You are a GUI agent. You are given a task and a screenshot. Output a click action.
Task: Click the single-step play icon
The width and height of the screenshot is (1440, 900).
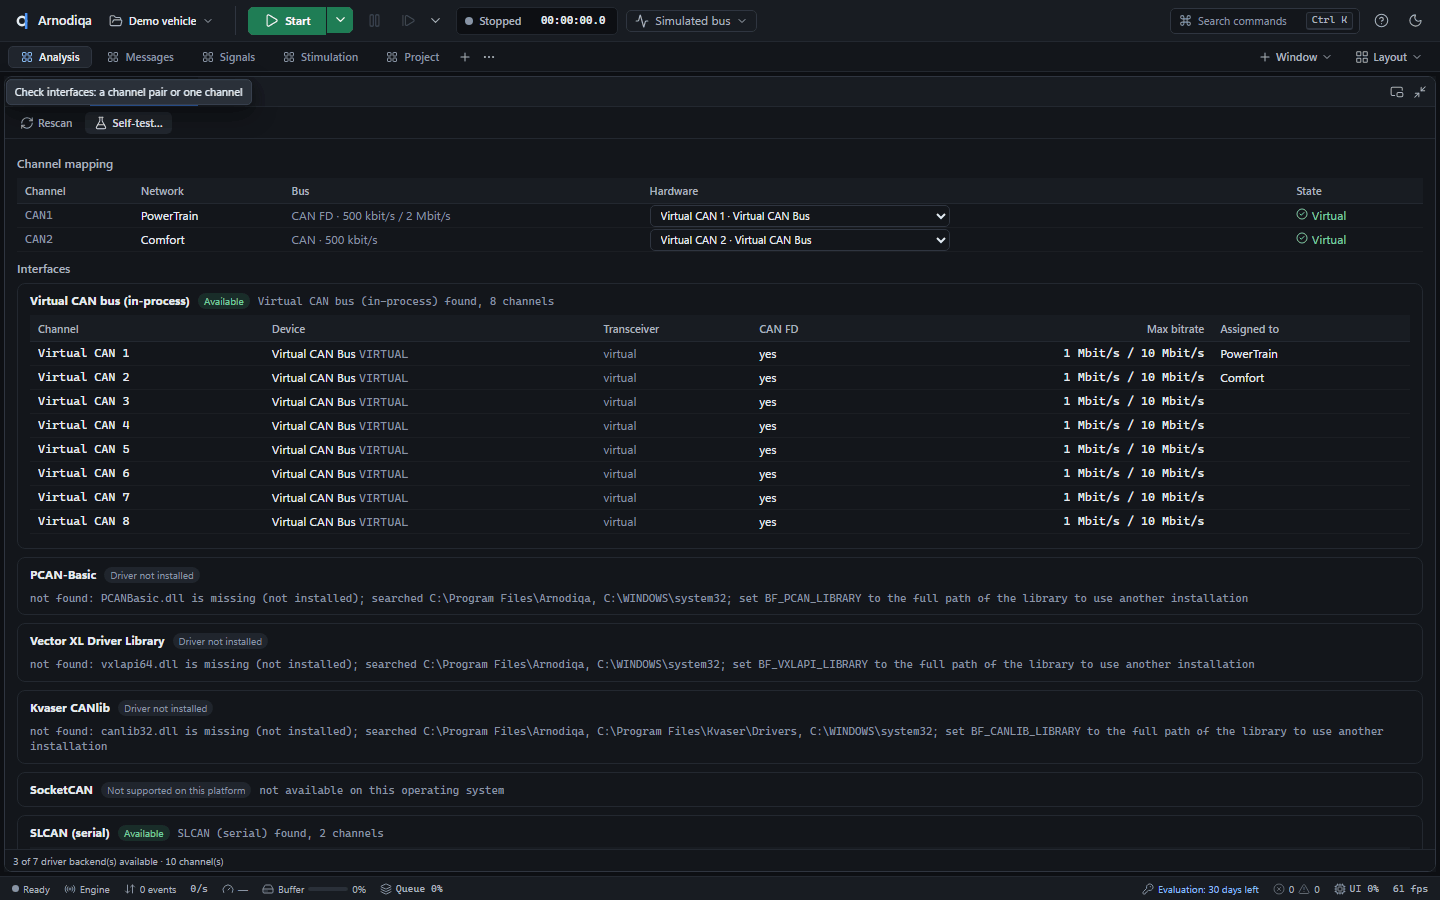point(408,21)
